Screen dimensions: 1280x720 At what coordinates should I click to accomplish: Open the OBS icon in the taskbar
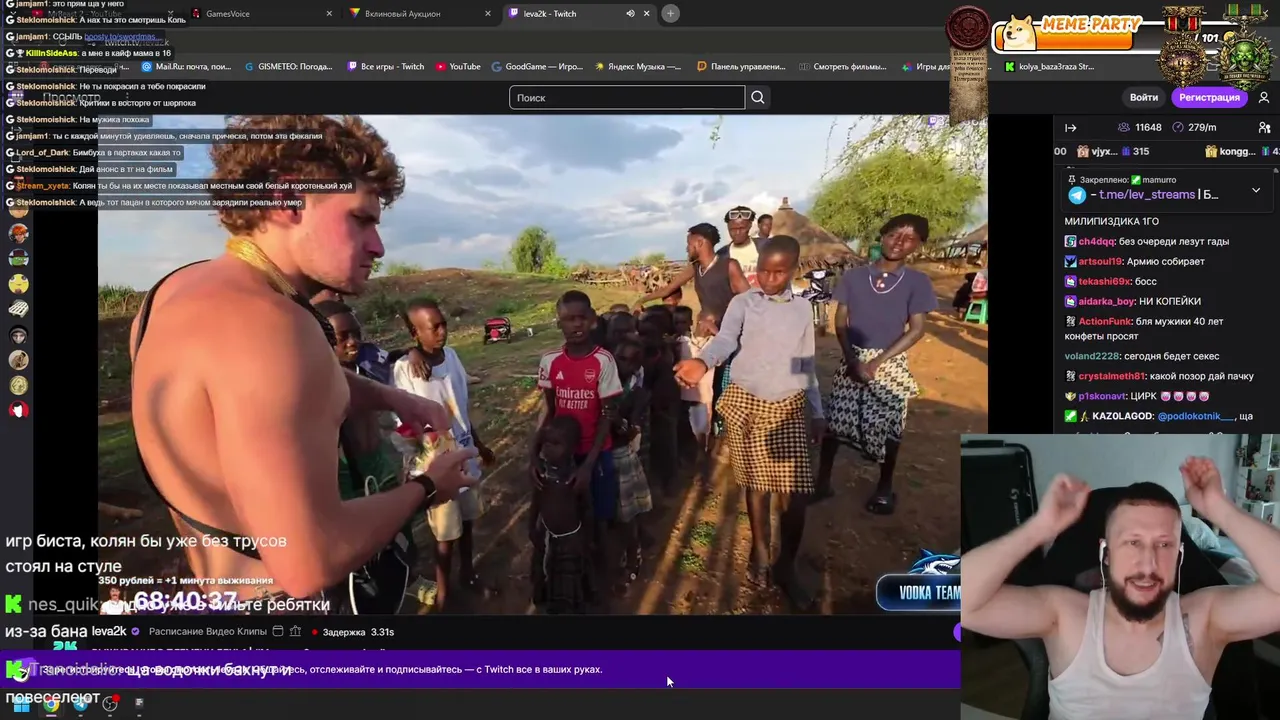click(110, 704)
